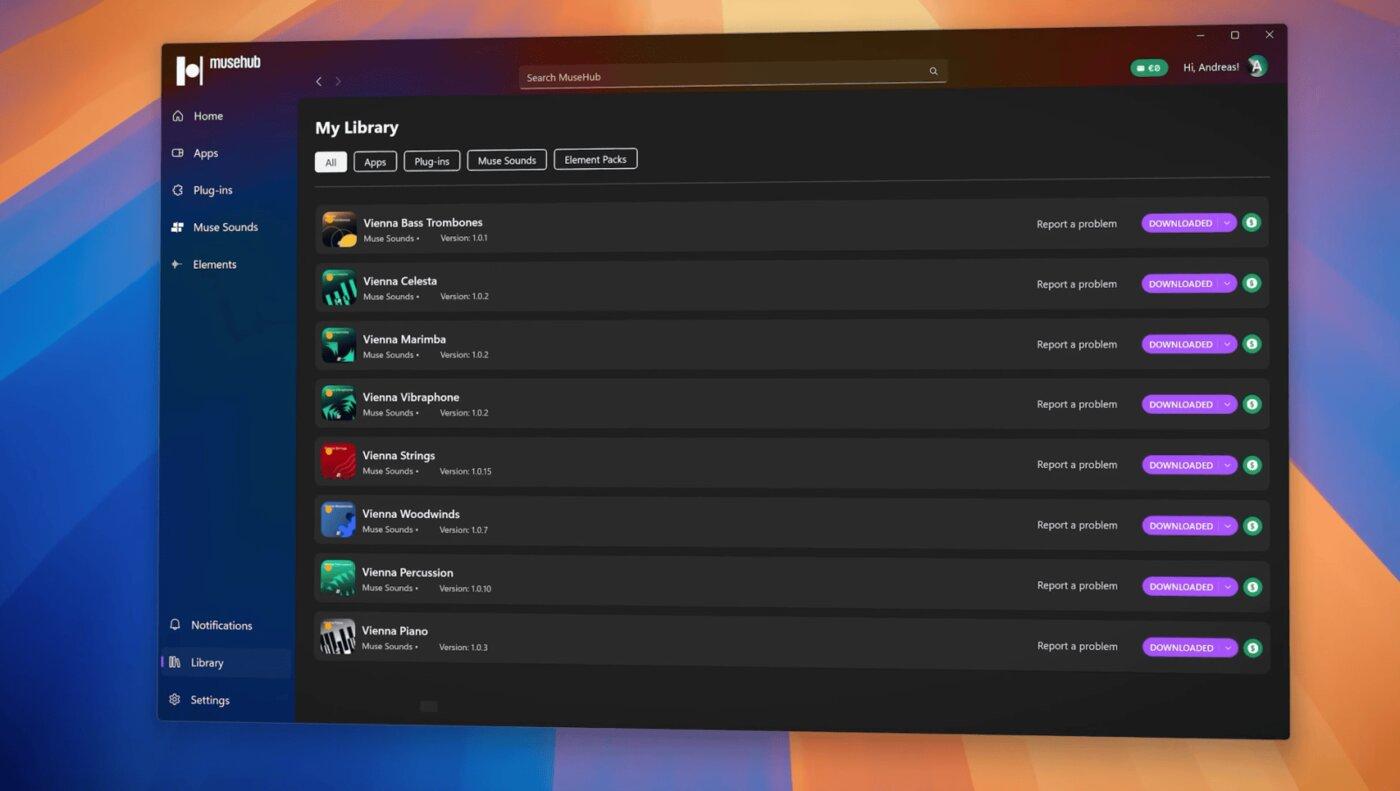Click green coin icon for Vienna Strings
Image resolution: width=1400 pixels, height=791 pixels.
(x=1252, y=465)
